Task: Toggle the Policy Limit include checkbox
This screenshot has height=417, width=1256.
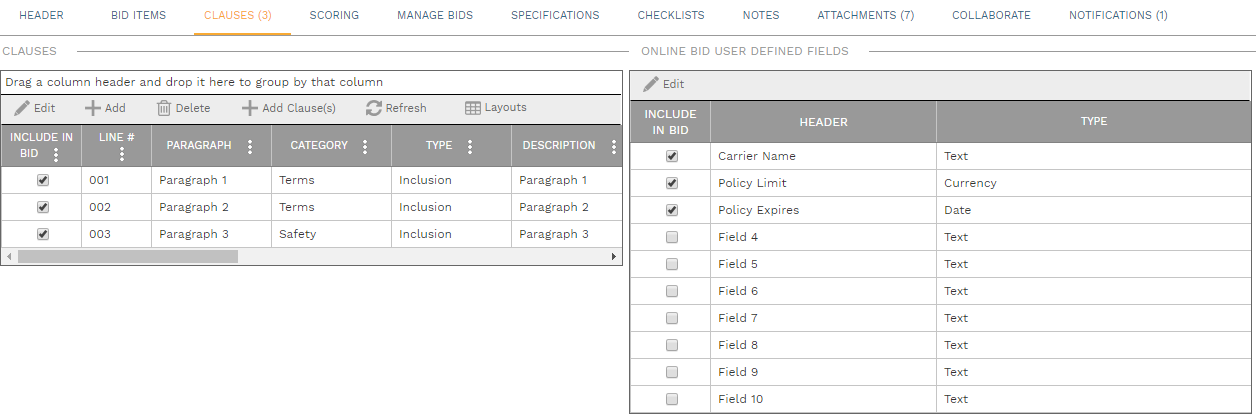Action: 672,183
